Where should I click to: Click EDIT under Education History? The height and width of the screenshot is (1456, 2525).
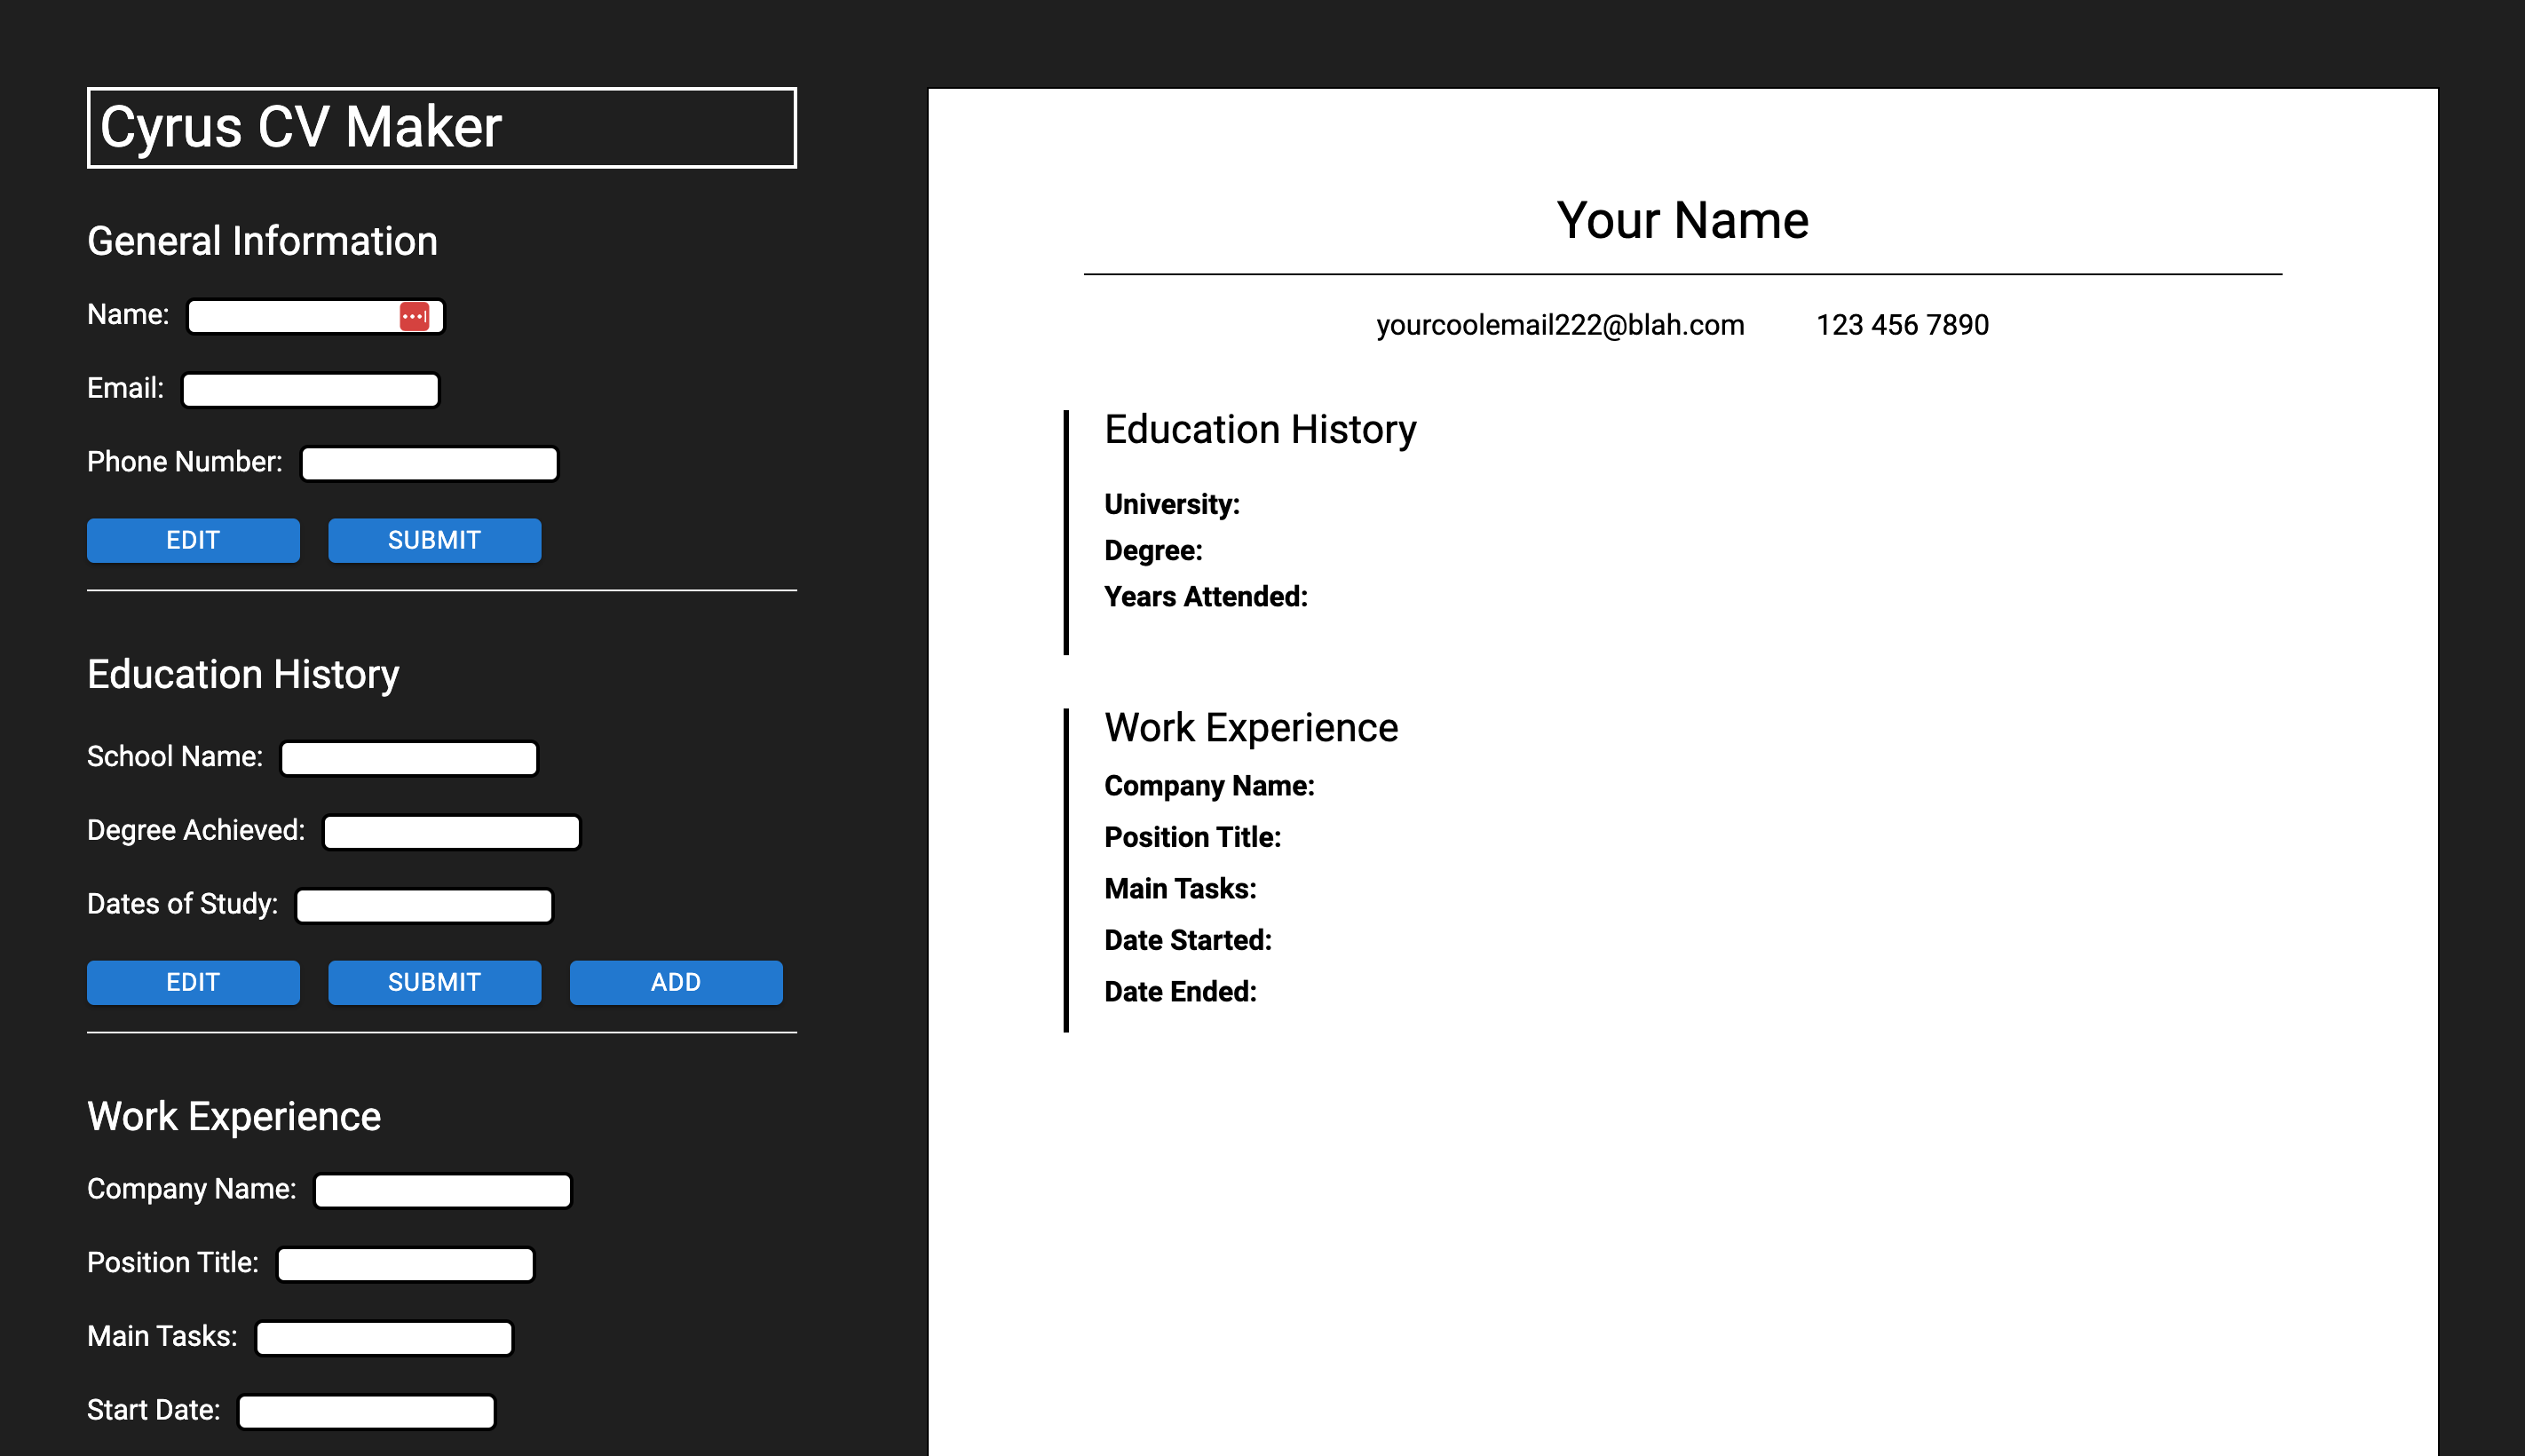point(193,982)
